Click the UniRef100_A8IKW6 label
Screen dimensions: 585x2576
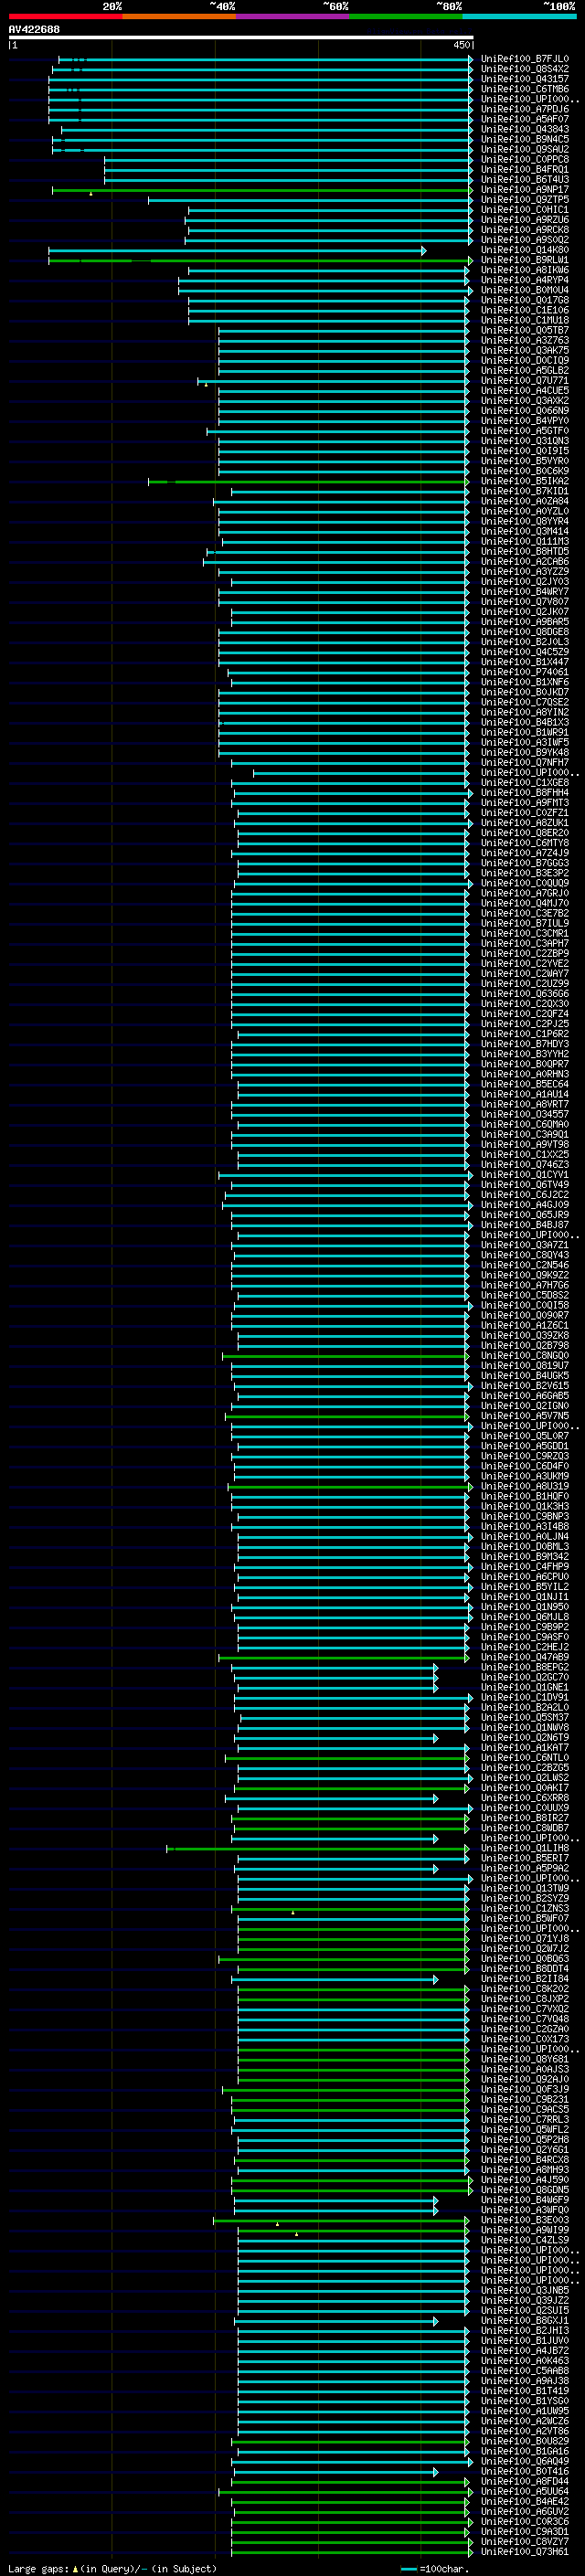[524, 270]
